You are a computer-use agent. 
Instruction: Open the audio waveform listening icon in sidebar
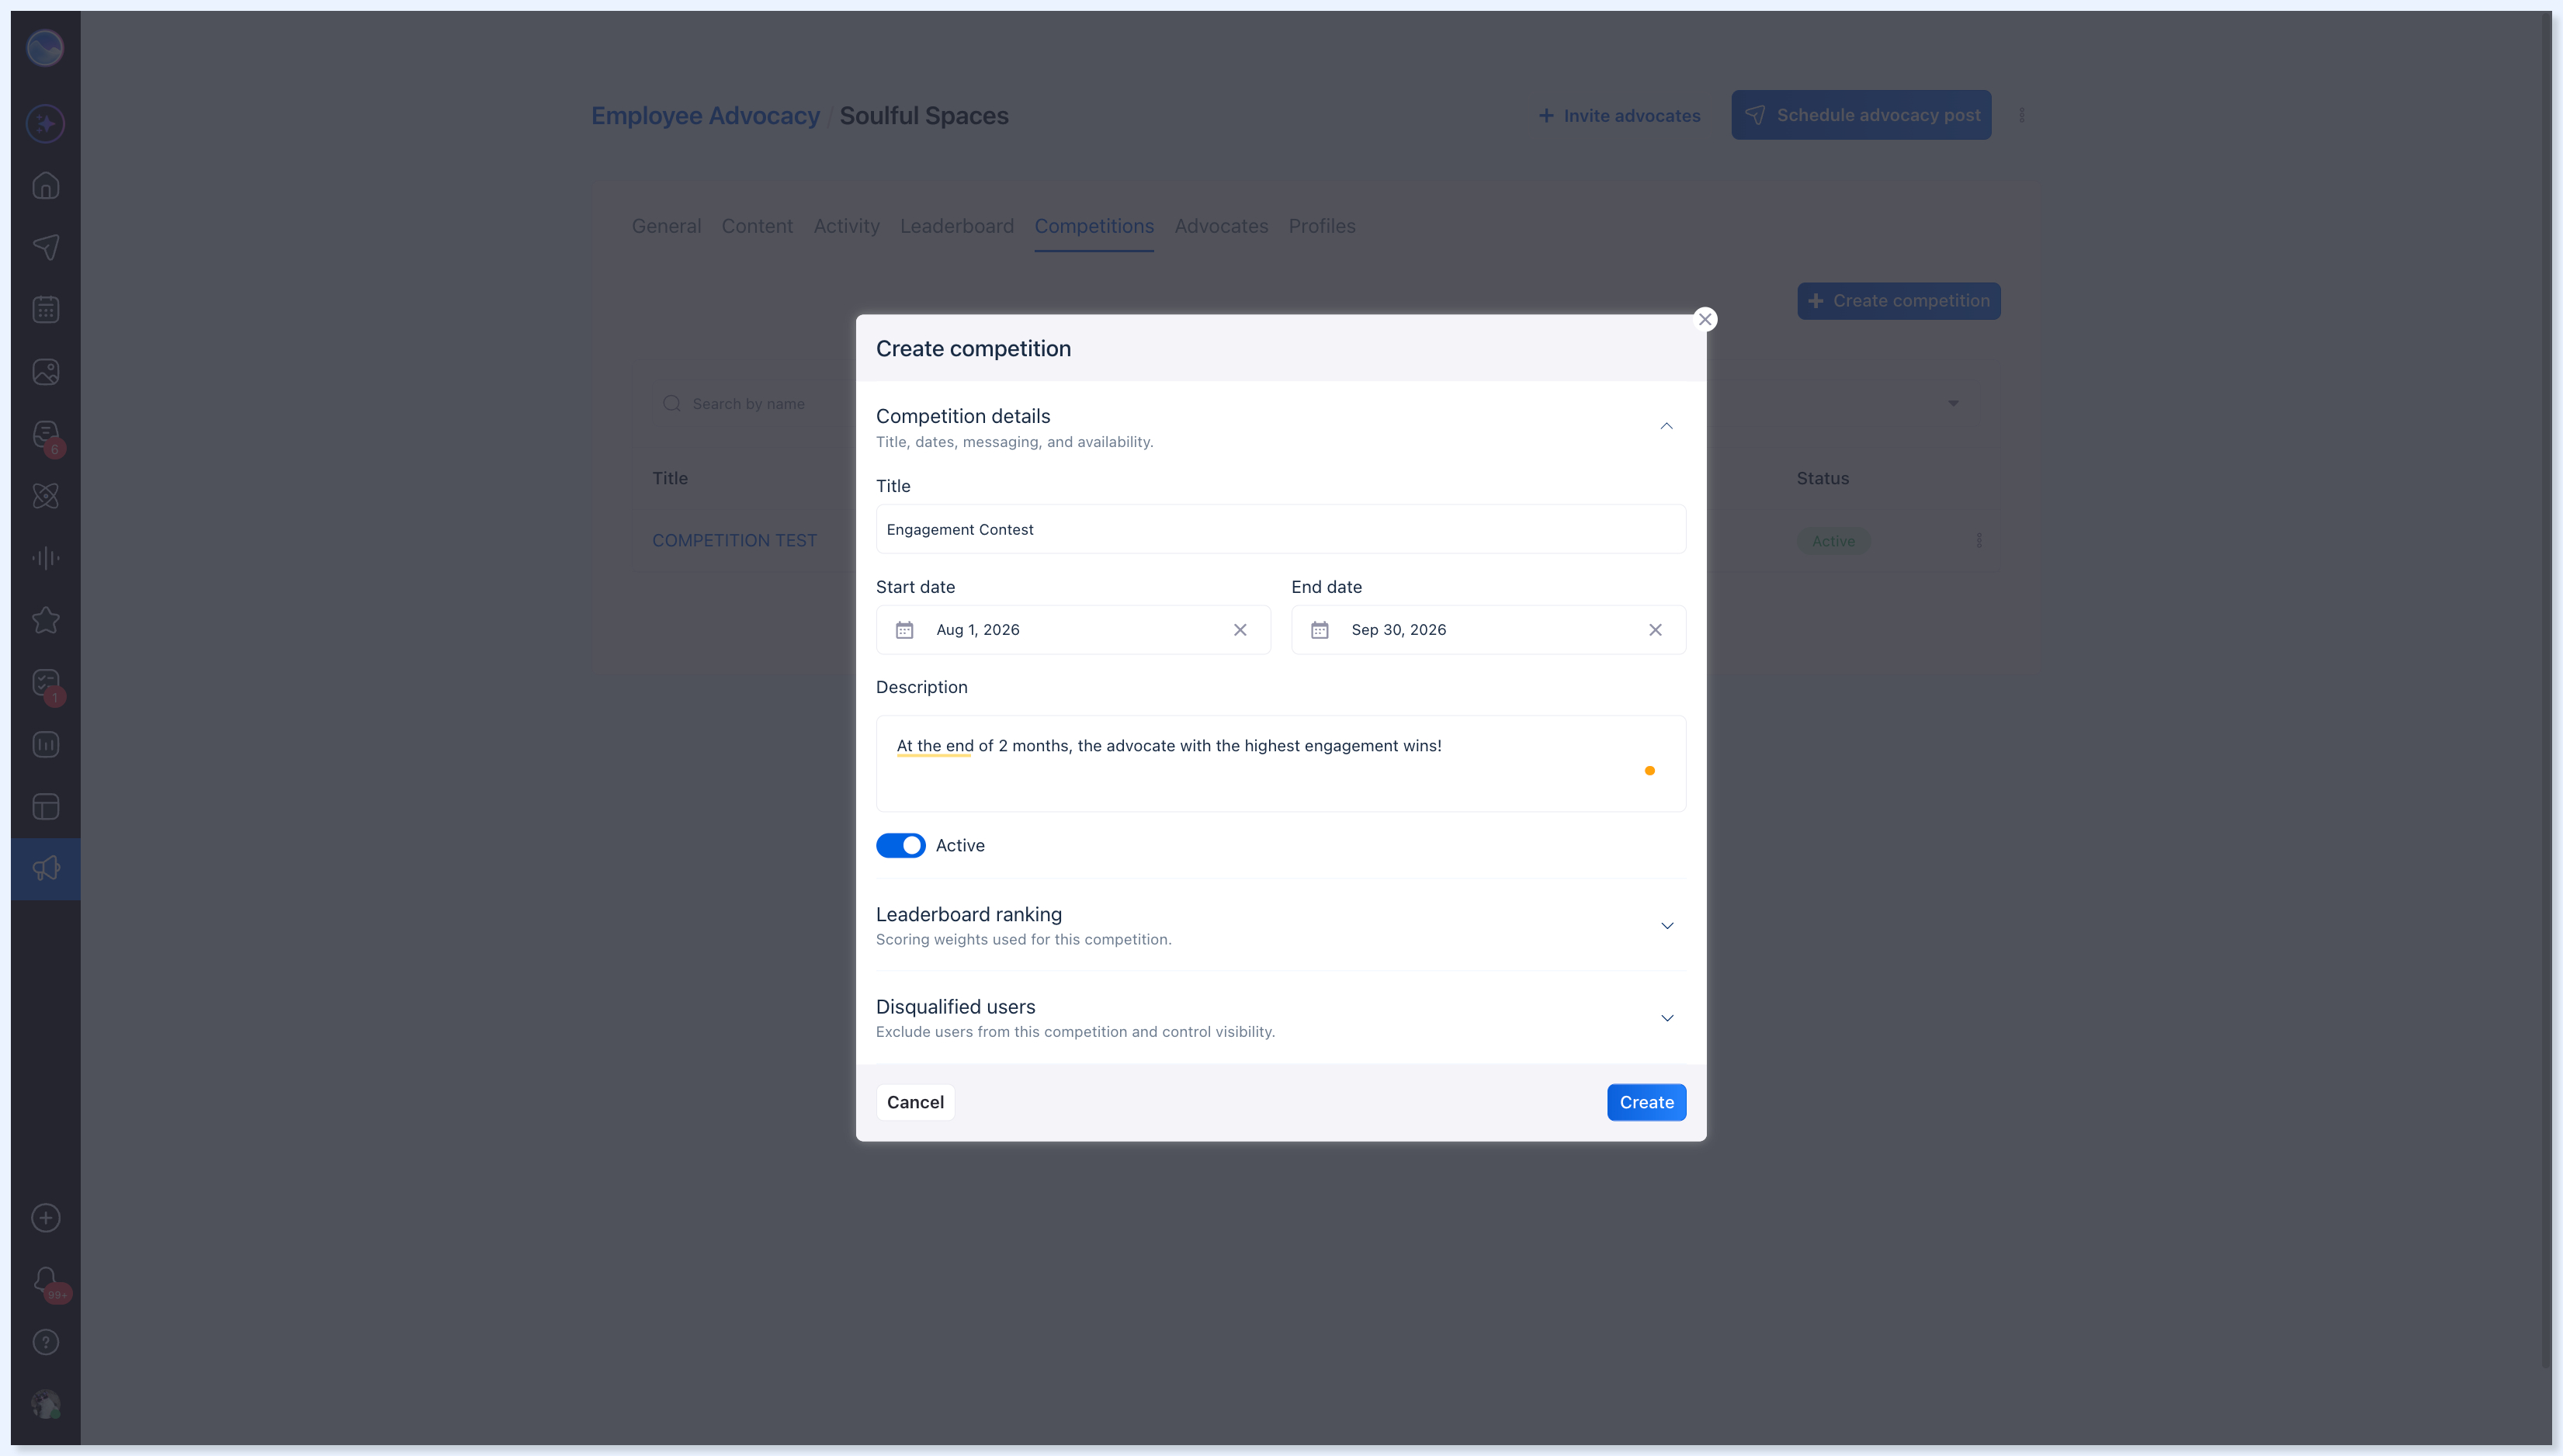tap(46, 558)
